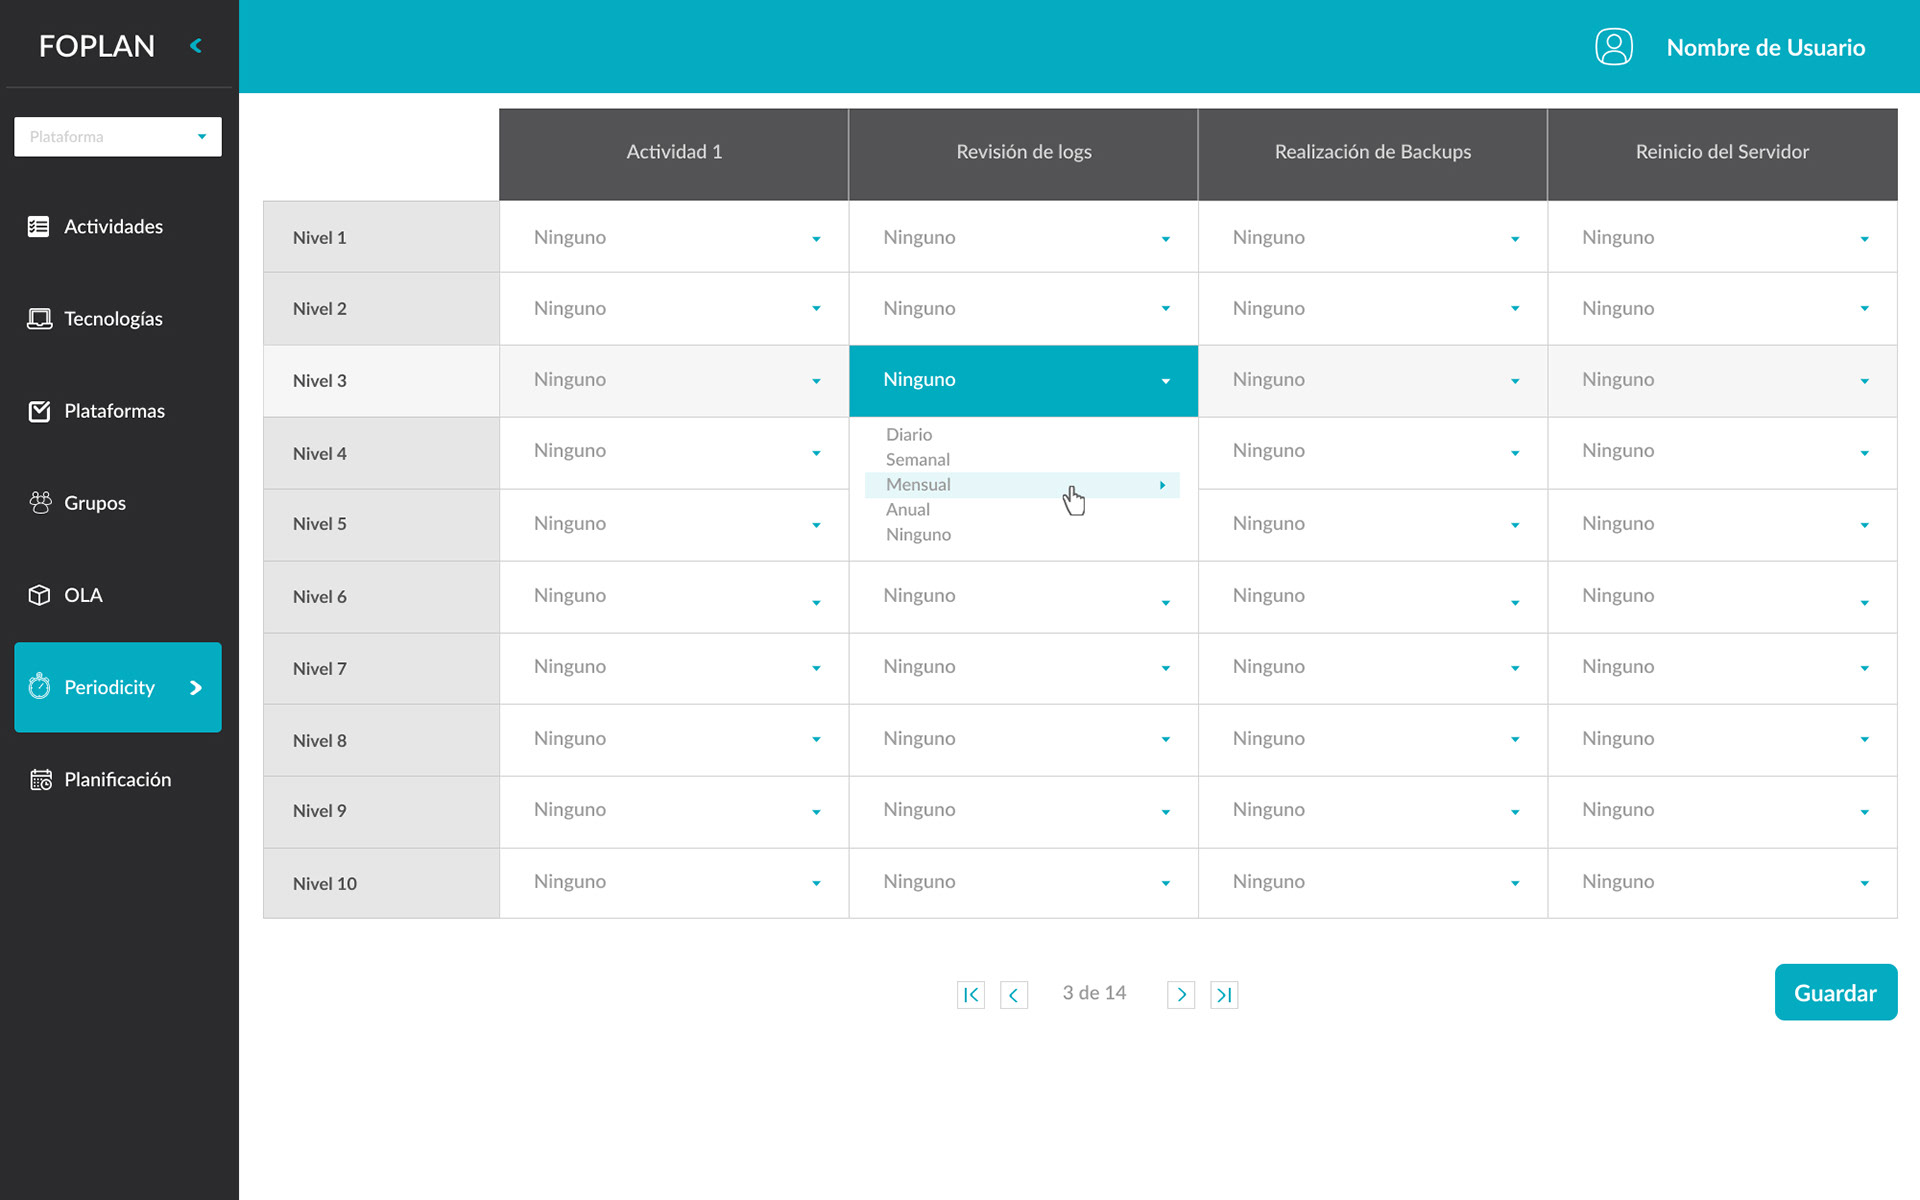This screenshot has width=1920, height=1200.
Task: Collapse the FOPLAN sidebar with the chevron
Action: click(x=196, y=46)
